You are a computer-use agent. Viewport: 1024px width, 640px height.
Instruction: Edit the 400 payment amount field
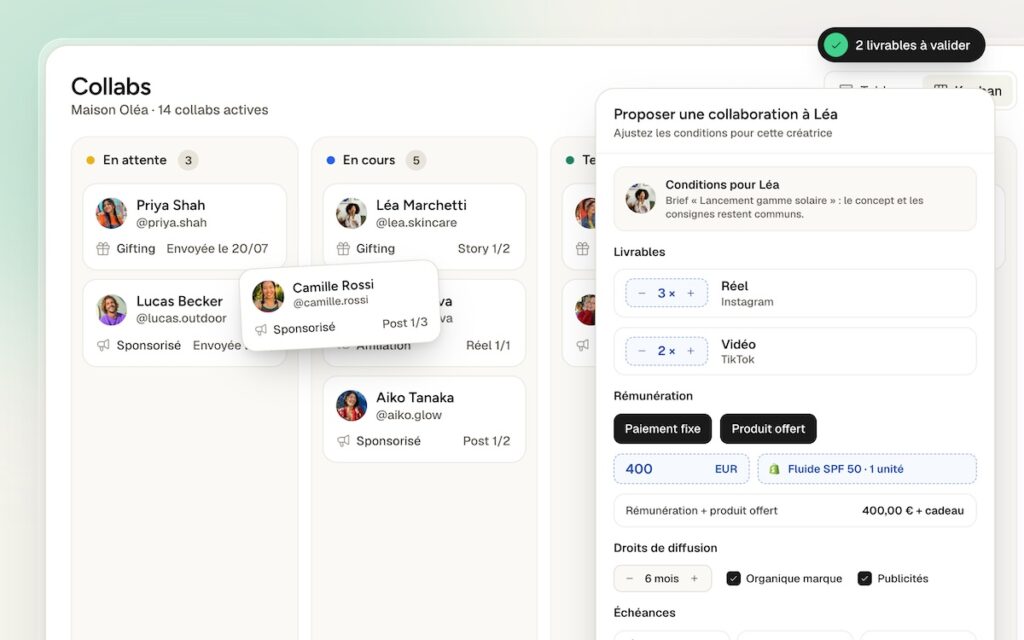click(x=681, y=469)
